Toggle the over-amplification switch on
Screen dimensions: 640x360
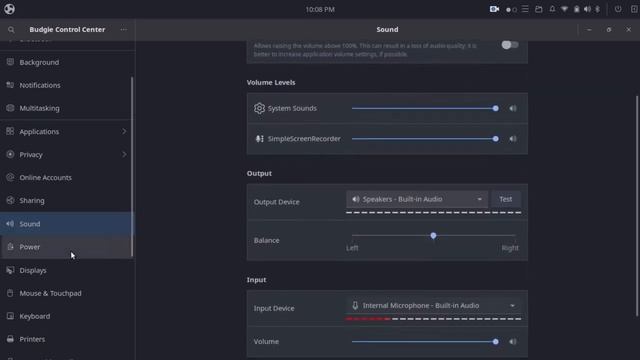click(510, 45)
